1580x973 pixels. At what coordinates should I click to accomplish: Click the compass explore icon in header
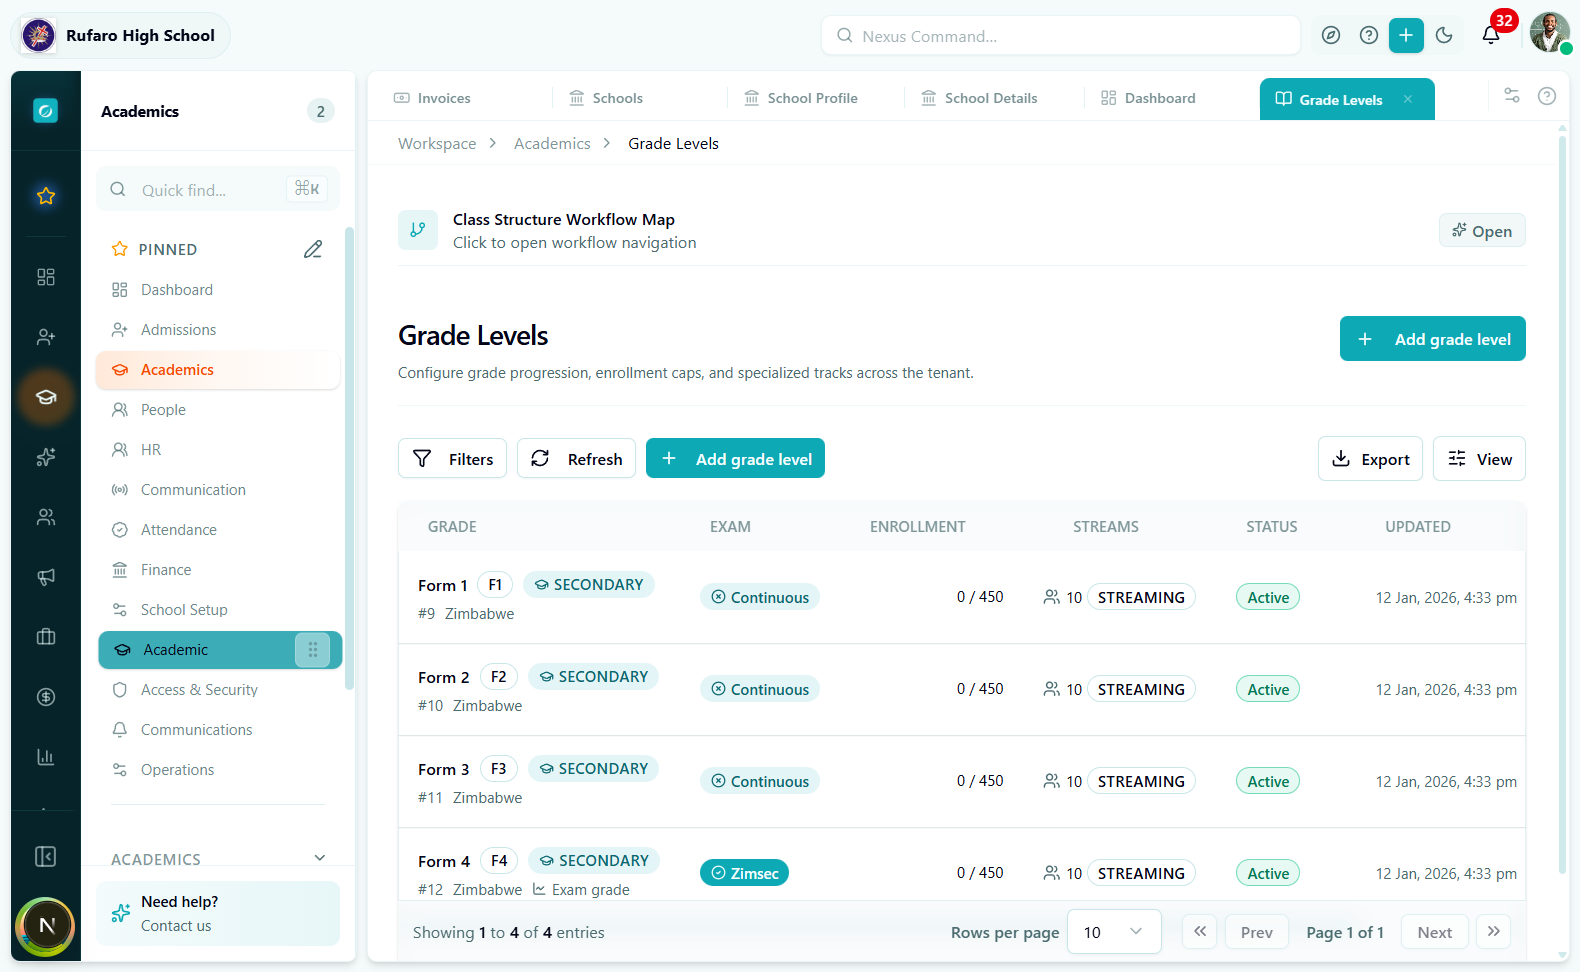(1330, 35)
